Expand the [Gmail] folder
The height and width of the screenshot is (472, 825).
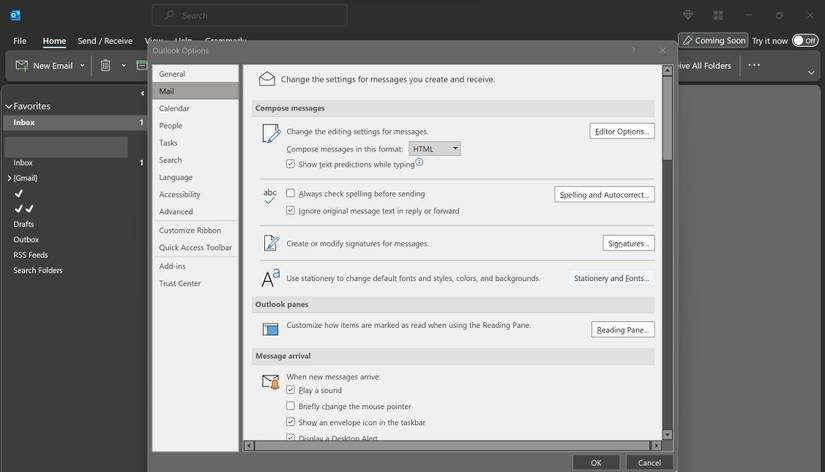tap(9, 178)
